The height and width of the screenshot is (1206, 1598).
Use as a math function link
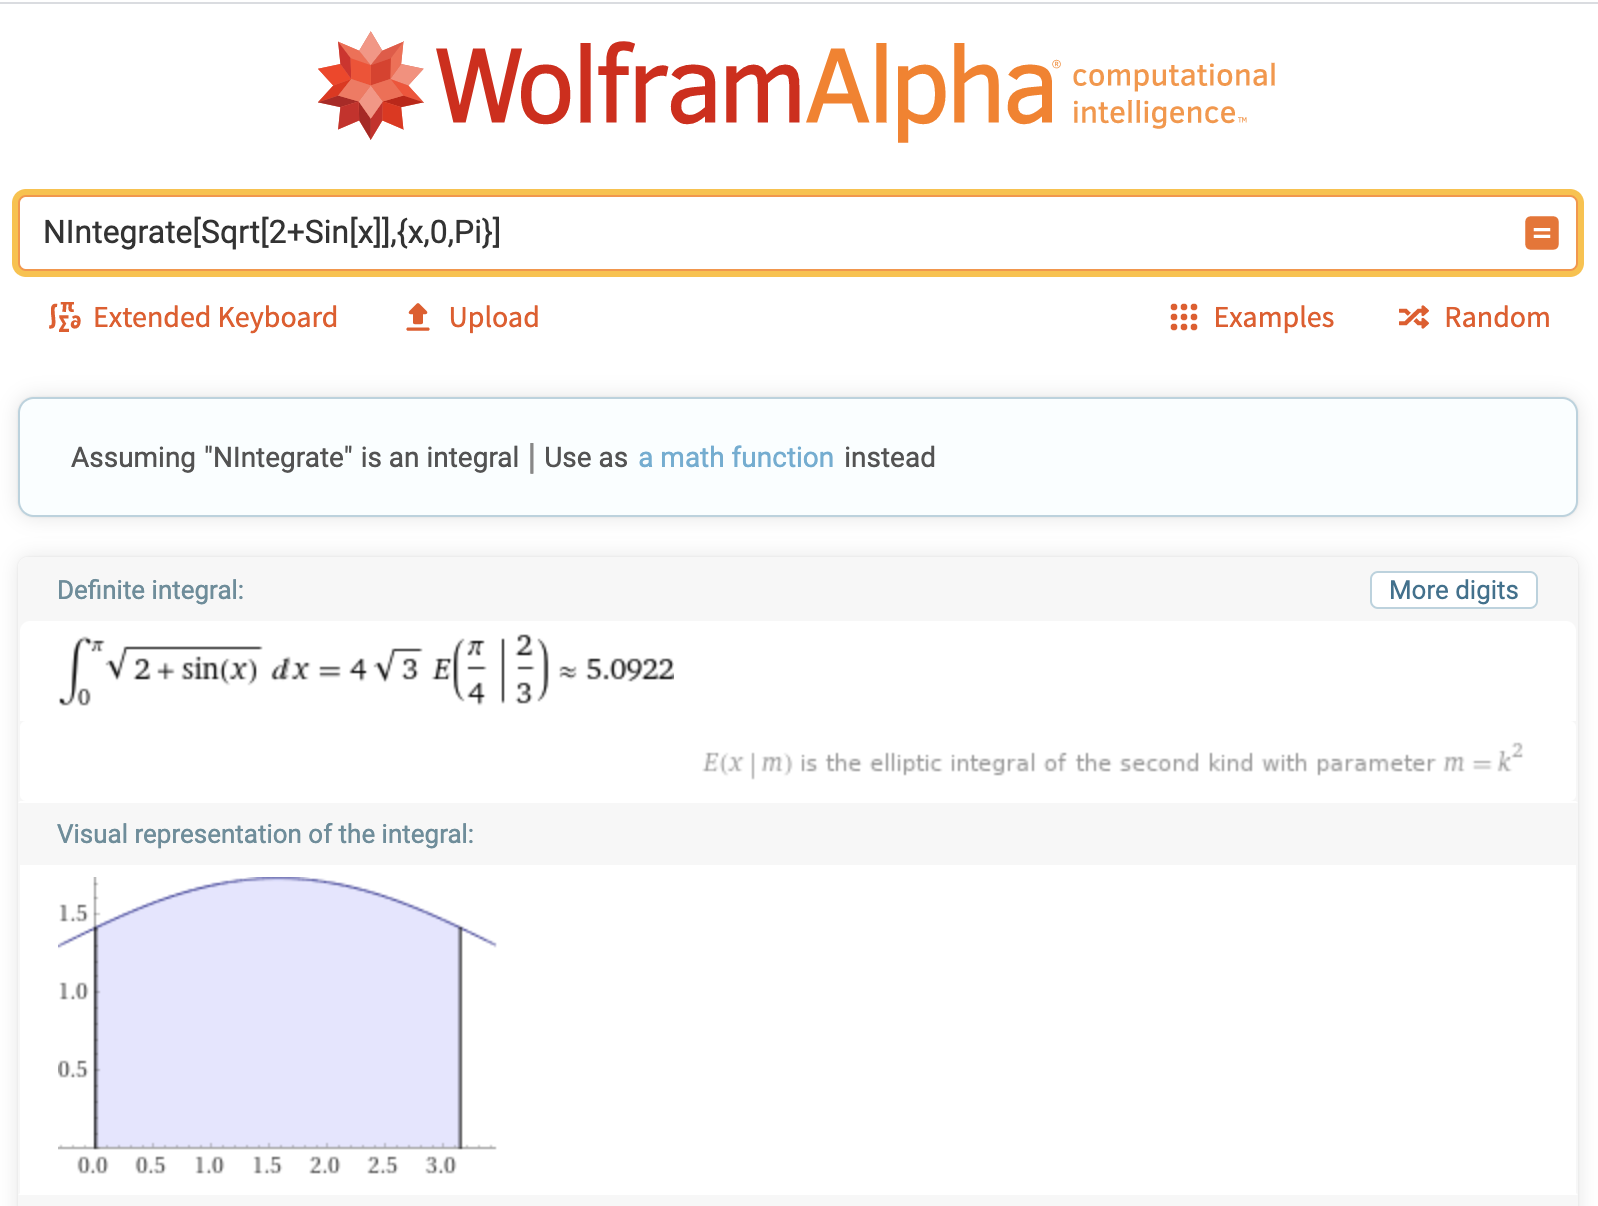pyautogui.click(x=736, y=457)
